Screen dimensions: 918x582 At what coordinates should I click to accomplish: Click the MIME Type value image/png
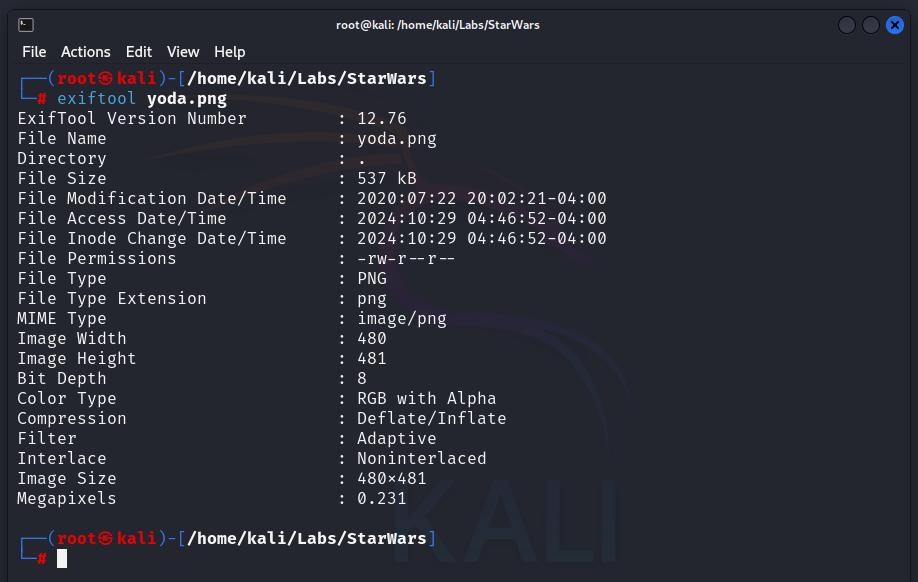(402, 318)
